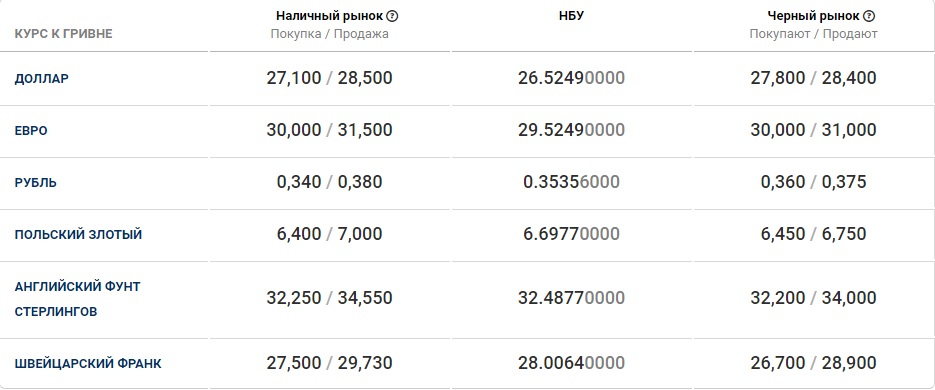Open the ДОЛЛАР currency link
The width and height of the screenshot is (935, 390).
point(42,78)
